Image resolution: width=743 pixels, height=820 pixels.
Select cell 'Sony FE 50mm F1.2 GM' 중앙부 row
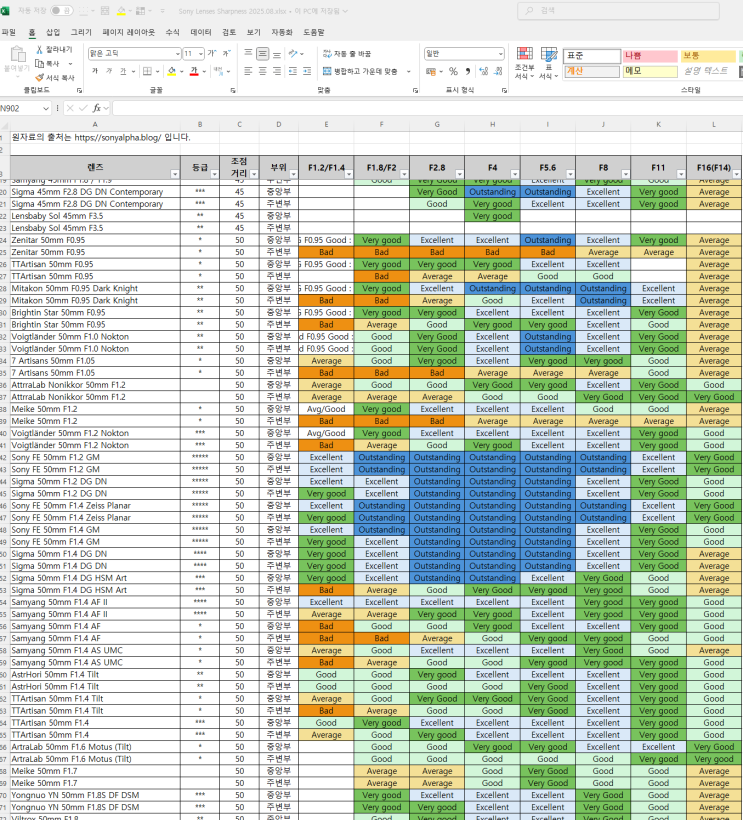click(x=95, y=457)
